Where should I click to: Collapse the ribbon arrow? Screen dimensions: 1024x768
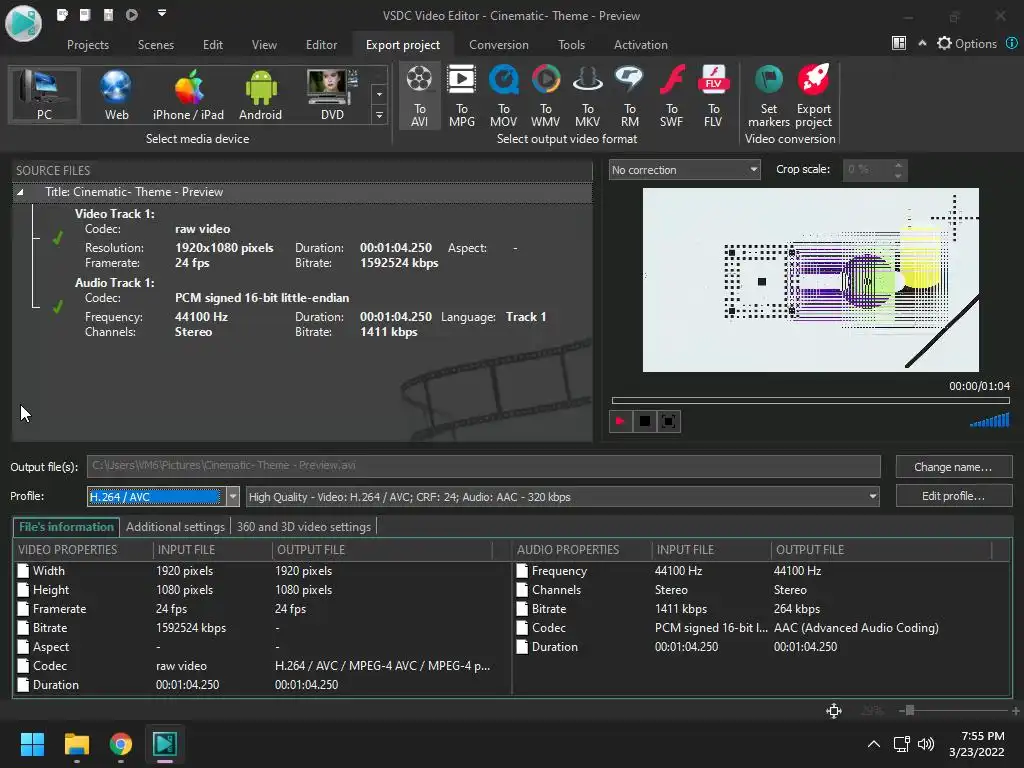tap(922, 43)
